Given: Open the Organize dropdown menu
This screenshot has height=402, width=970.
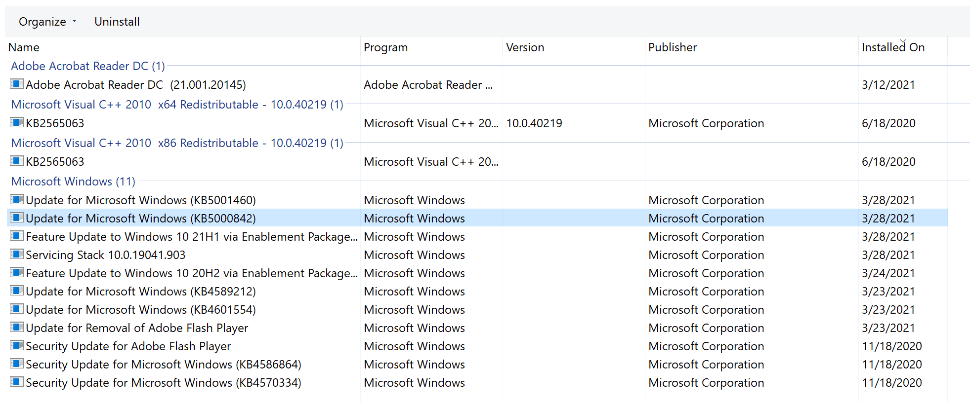Looking at the screenshot, I should pyautogui.click(x=48, y=22).
